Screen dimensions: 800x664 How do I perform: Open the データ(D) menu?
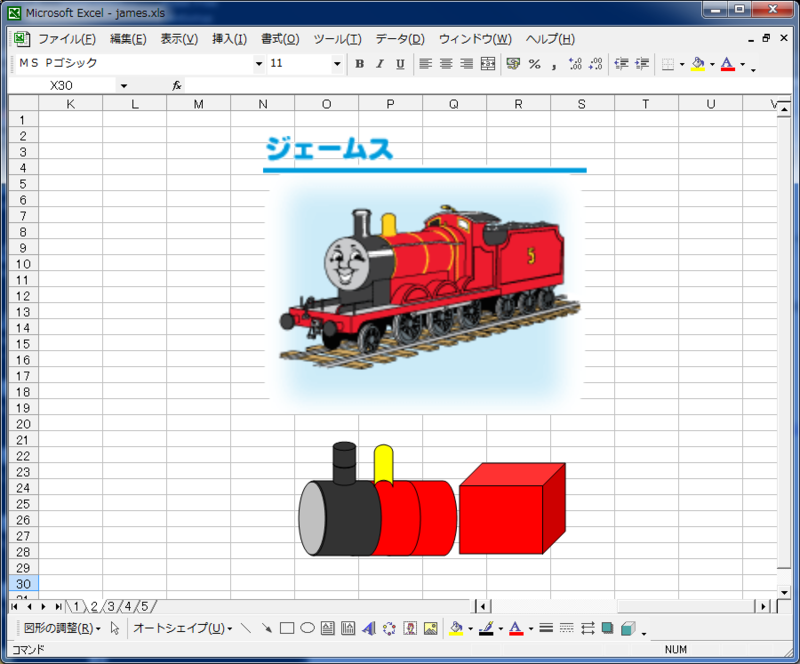click(x=400, y=39)
